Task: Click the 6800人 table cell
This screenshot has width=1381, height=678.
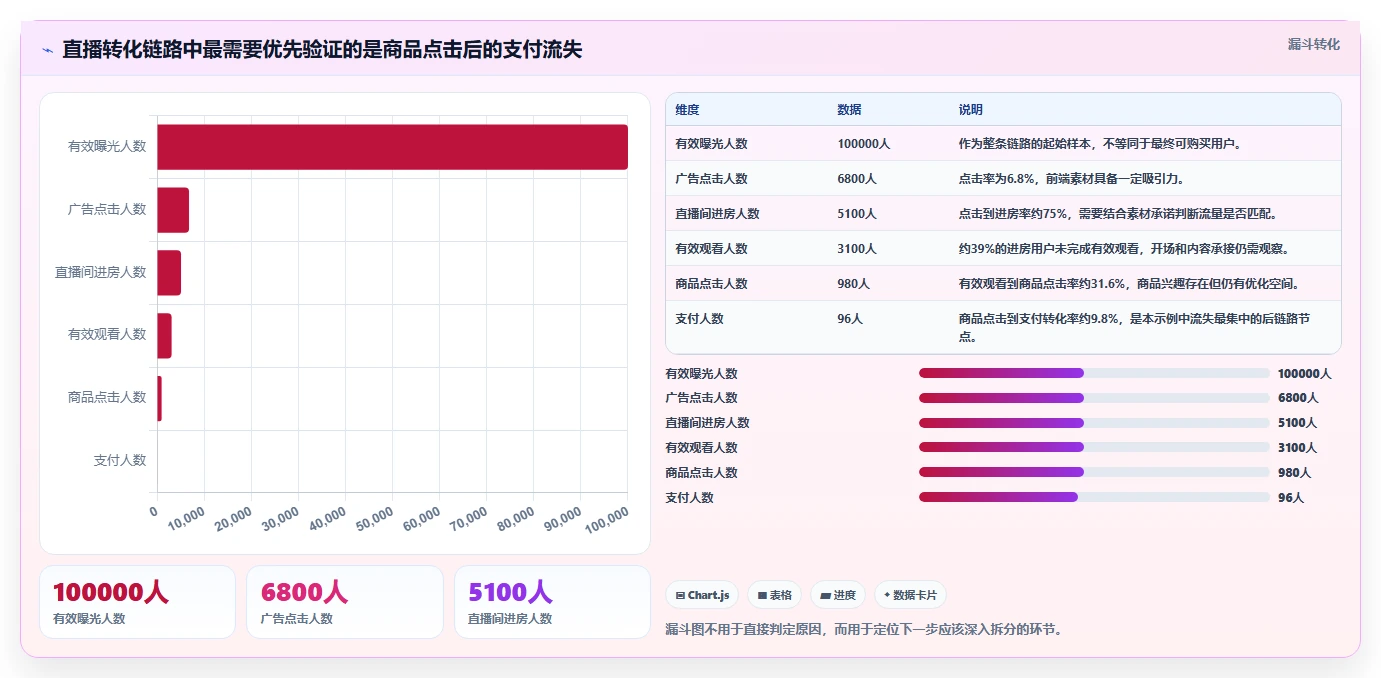Action: [857, 179]
